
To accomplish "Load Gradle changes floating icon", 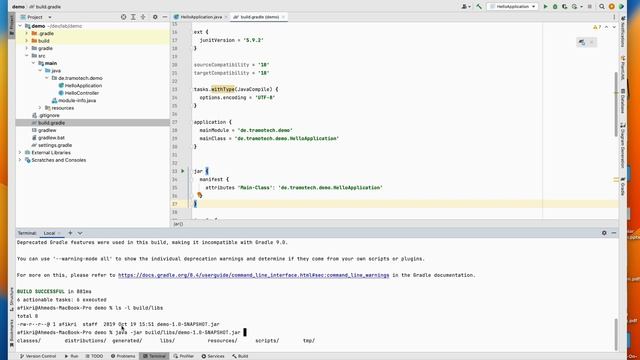I will tap(582, 42).
